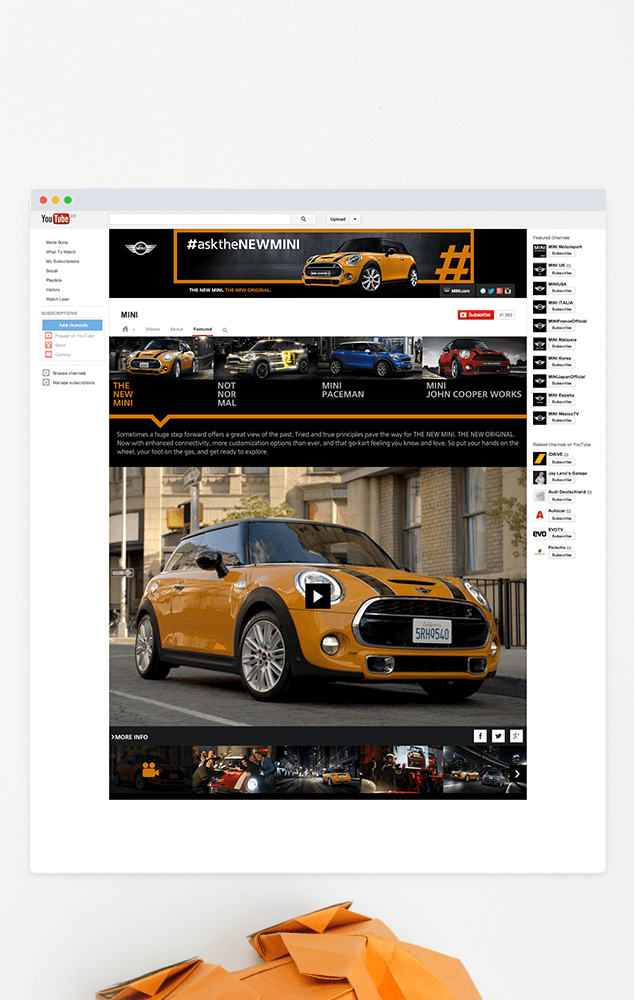Open carousel thumbnail of night street scene
Screen dimensions: 634x1000
318,770
